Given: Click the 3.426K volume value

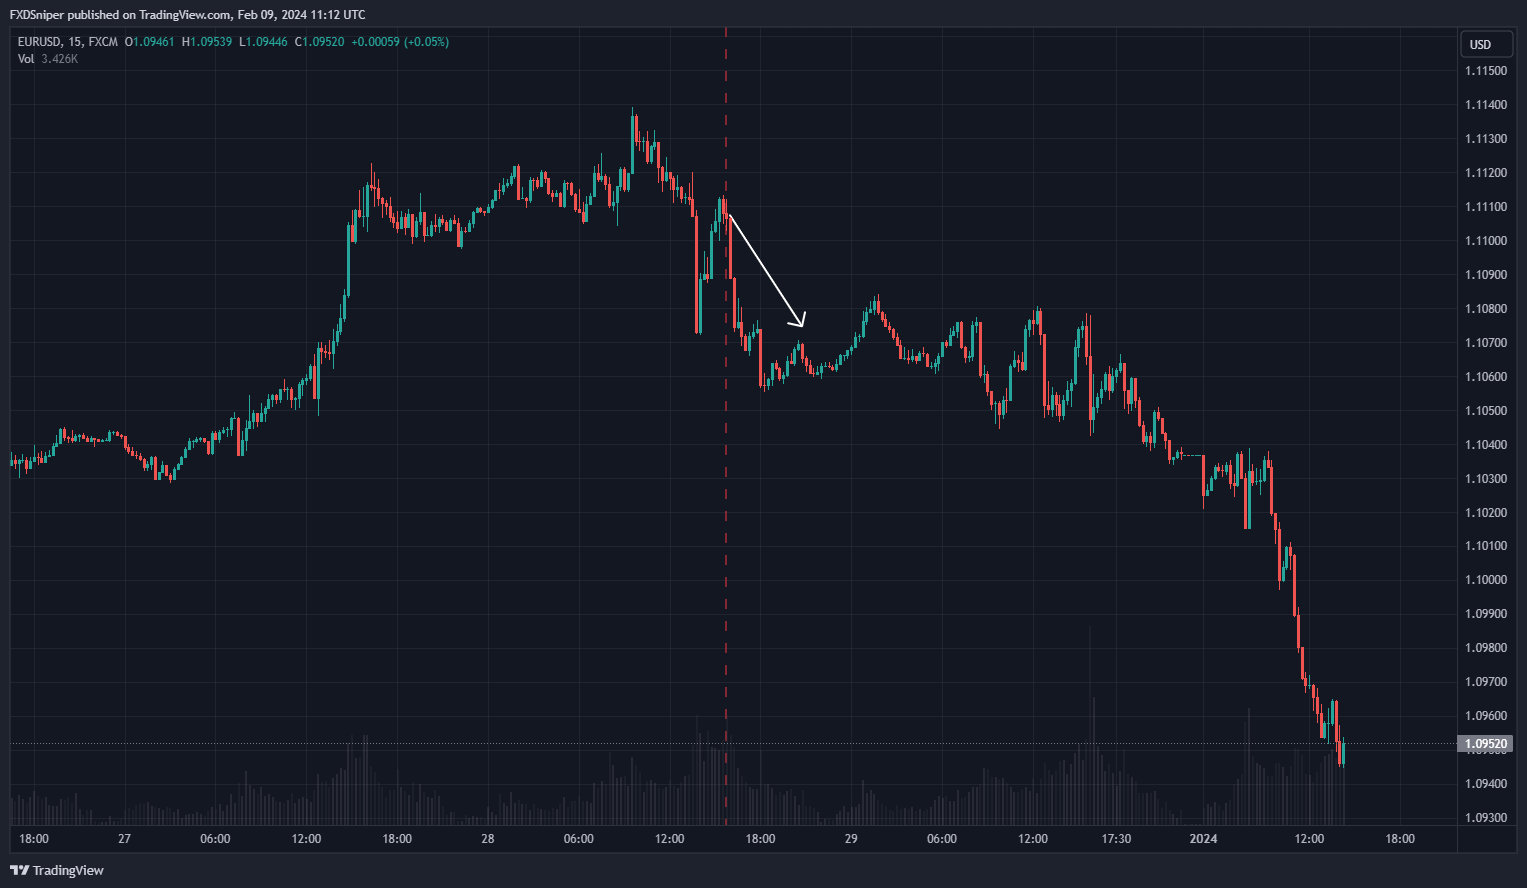Looking at the screenshot, I should [60, 59].
